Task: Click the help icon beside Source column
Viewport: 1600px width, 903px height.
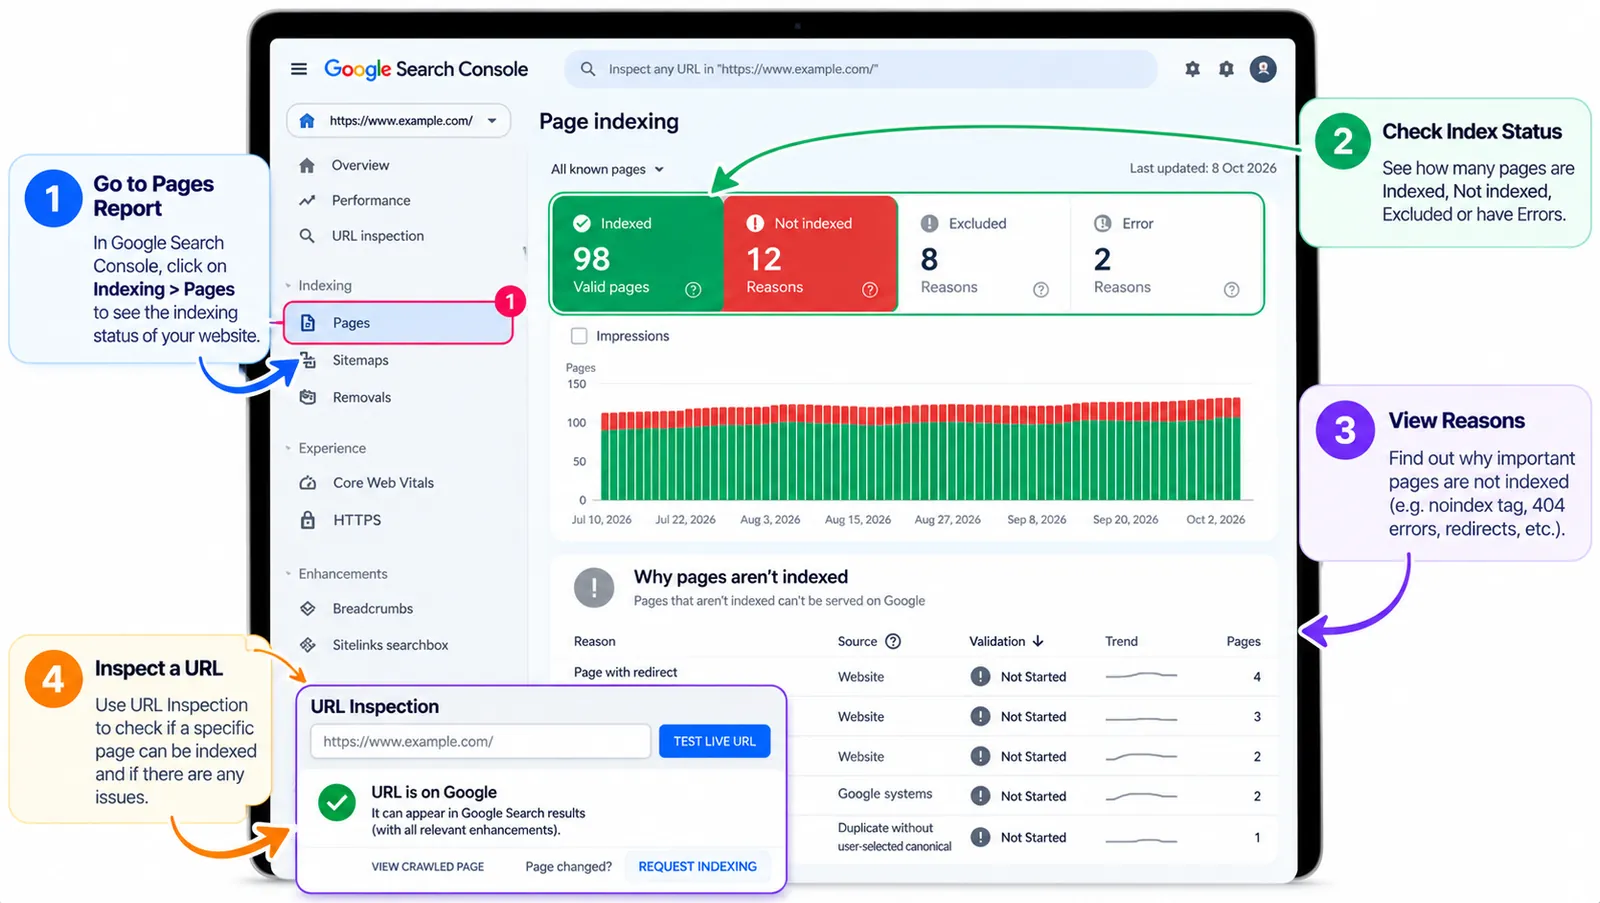Action: tap(893, 641)
